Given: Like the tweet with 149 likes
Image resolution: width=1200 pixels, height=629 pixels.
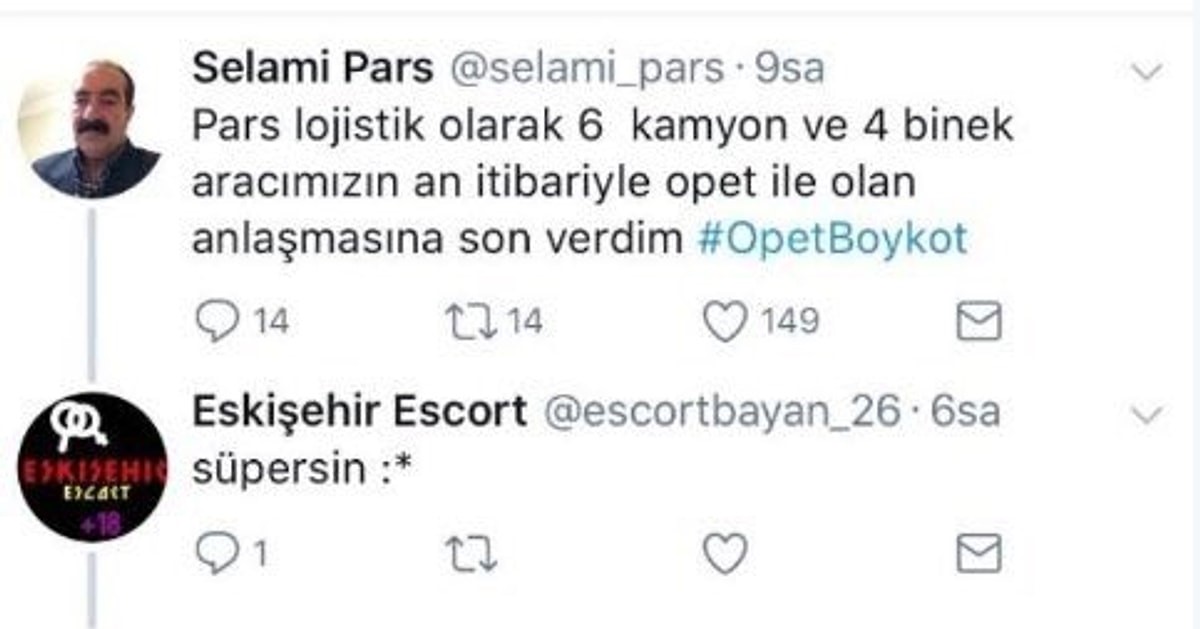Looking at the screenshot, I should pyautogui.click(x=726, y=321).
